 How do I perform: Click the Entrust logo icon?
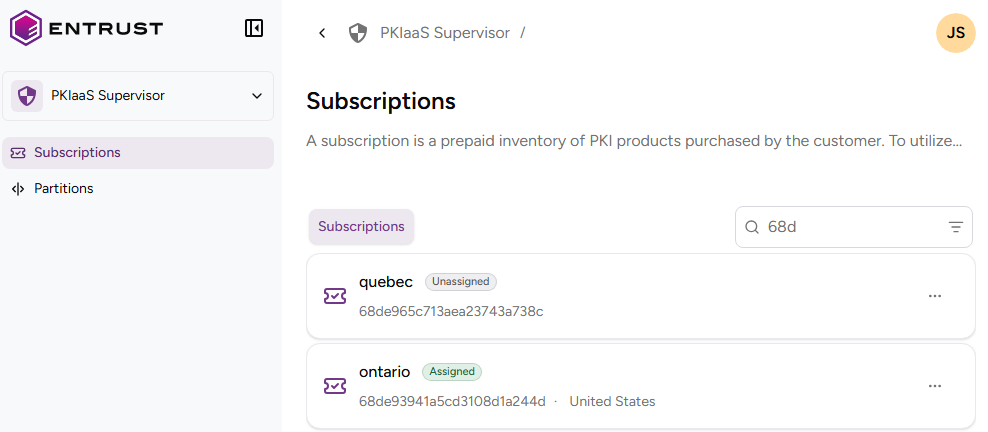(26, 28)
